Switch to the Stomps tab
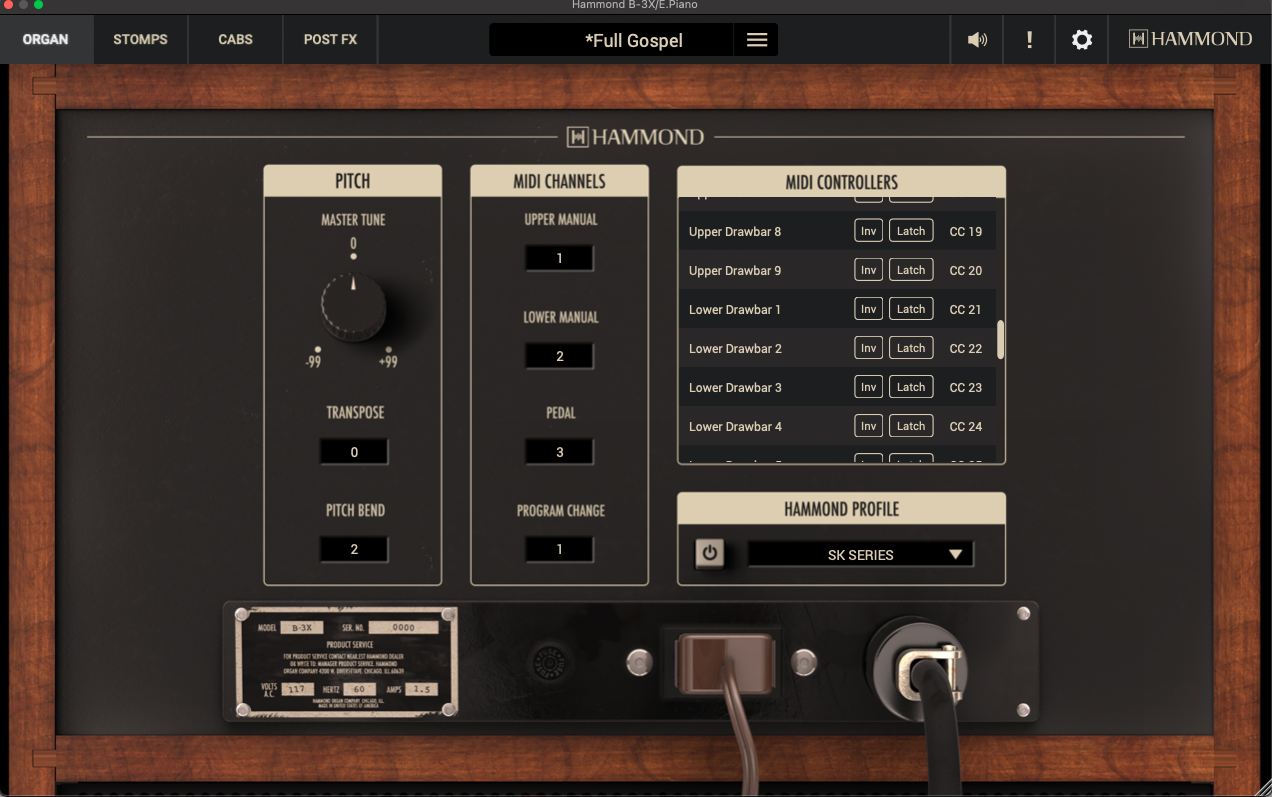The height and width of the screenshot is (797, 1272). click(x=140, y=40)
